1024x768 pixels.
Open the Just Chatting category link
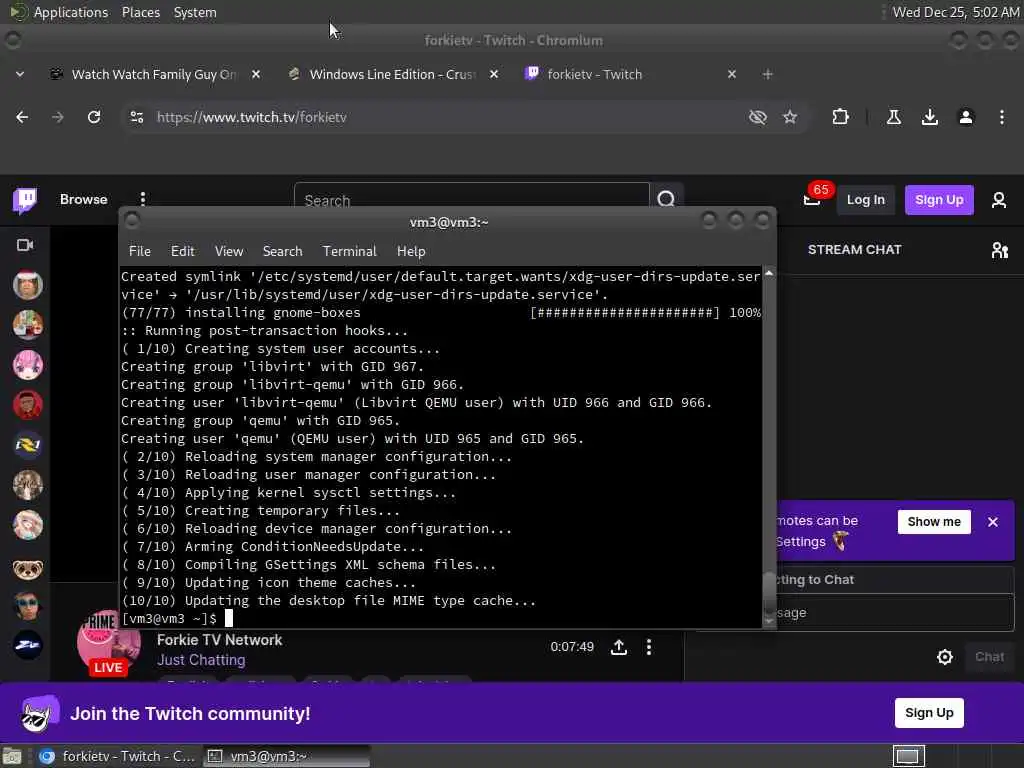[201, 660]
